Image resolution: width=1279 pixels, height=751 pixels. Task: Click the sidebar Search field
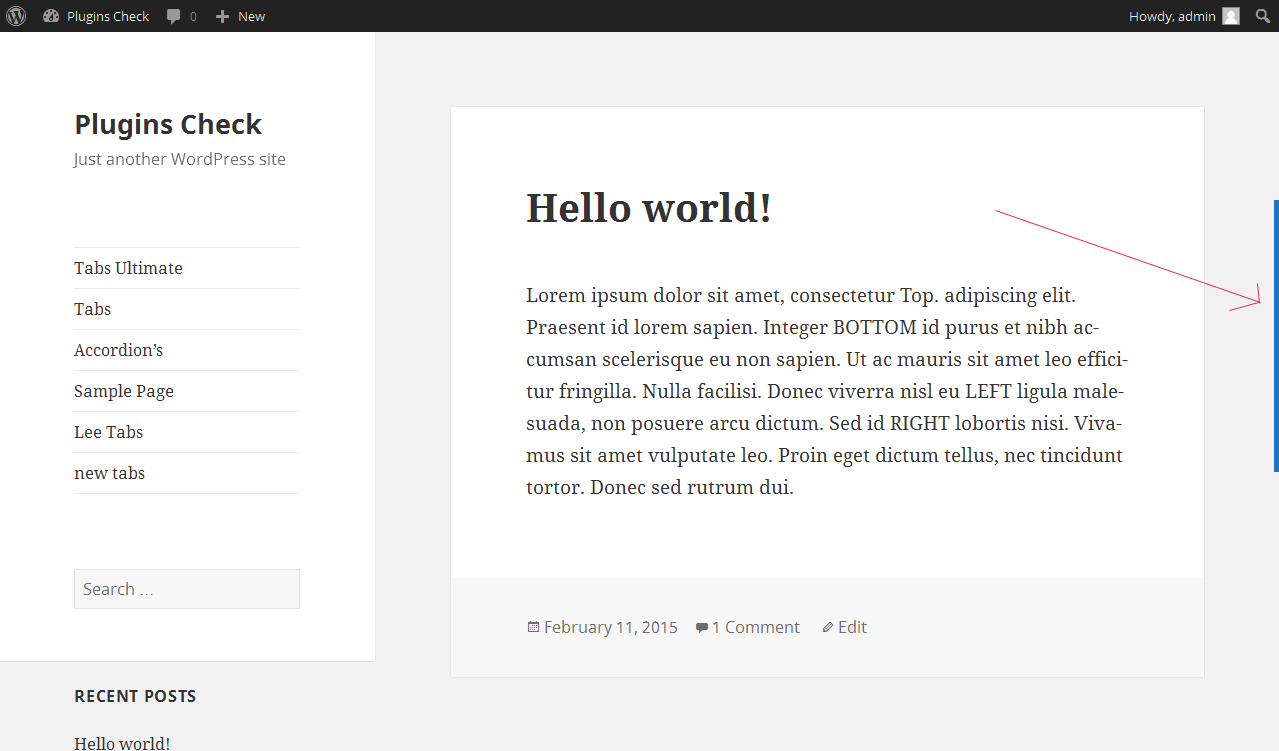point(187,589)
